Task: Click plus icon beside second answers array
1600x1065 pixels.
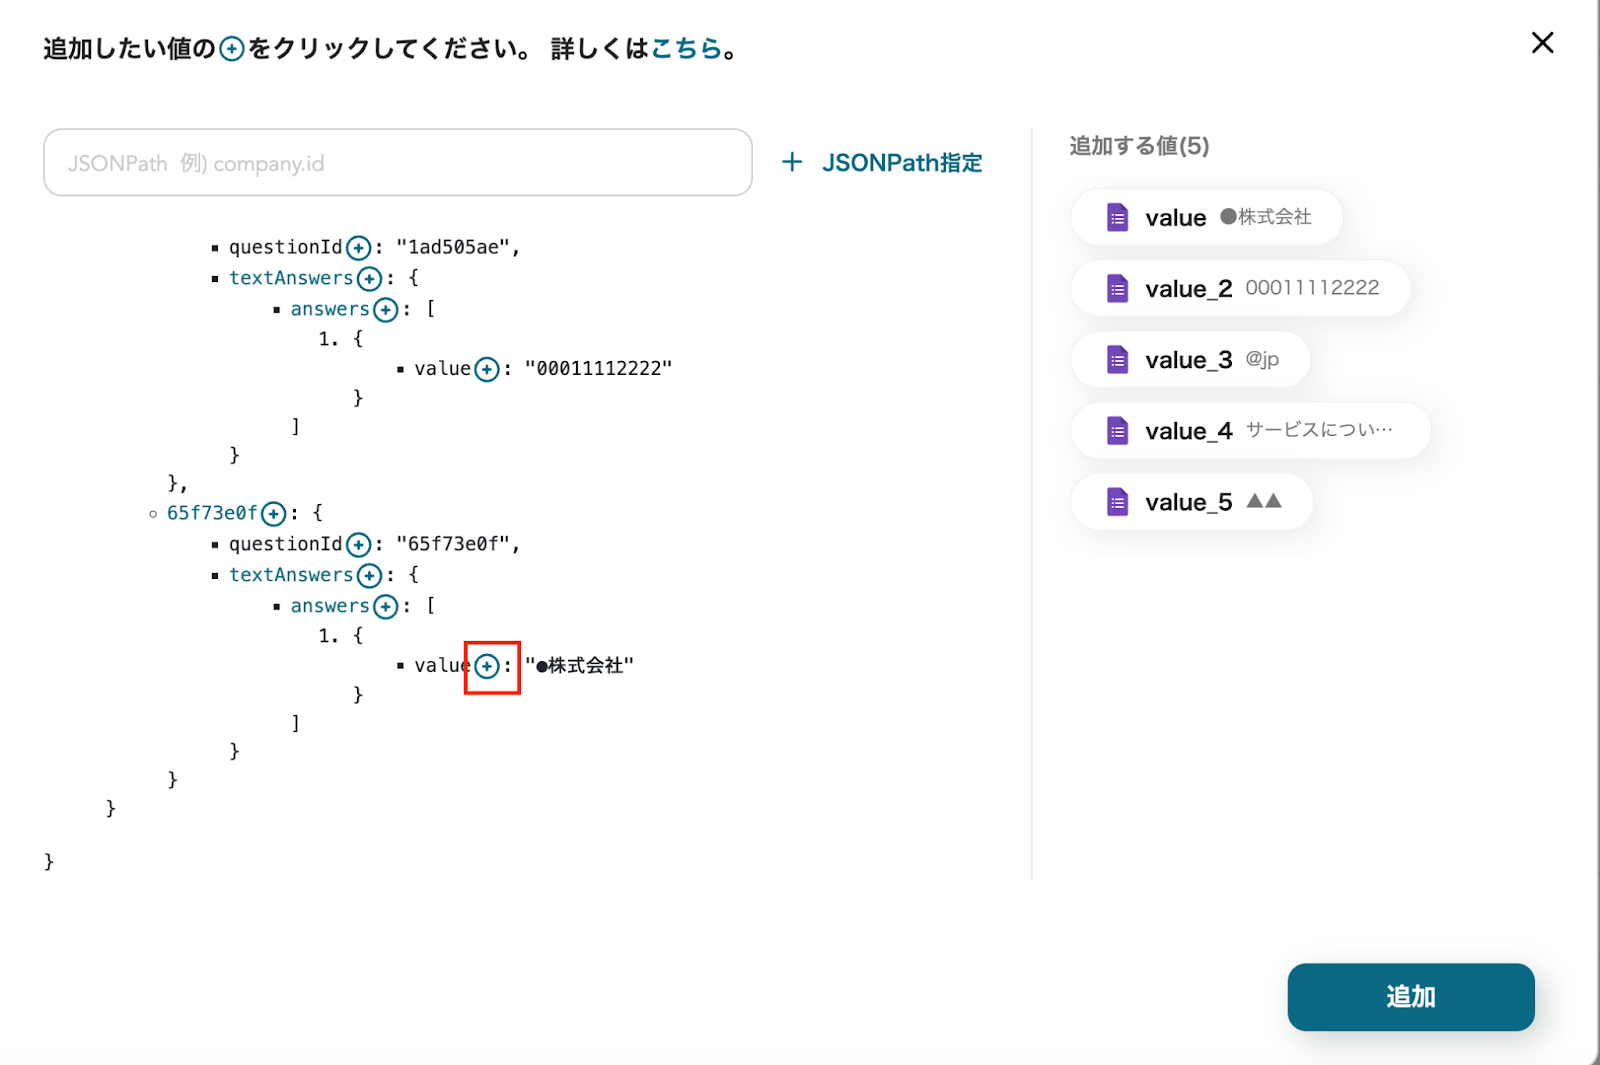Action: click(385, 607)
